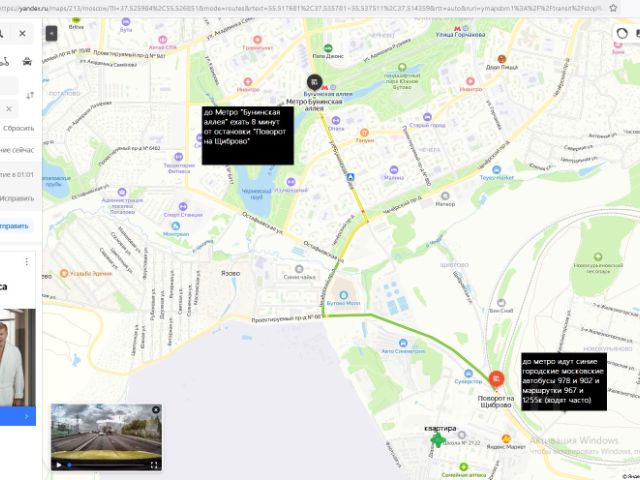Play the dashcam video preview

(59, 465)
